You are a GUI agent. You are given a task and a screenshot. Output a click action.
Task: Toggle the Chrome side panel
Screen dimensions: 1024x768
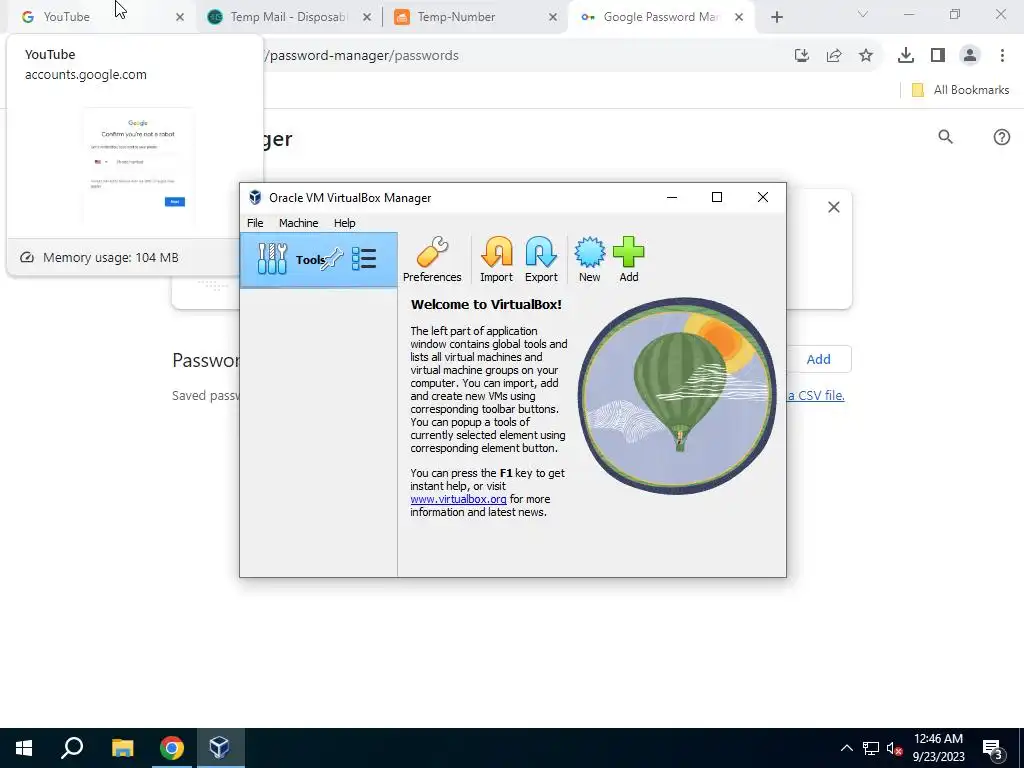click(x=938, y=56)
